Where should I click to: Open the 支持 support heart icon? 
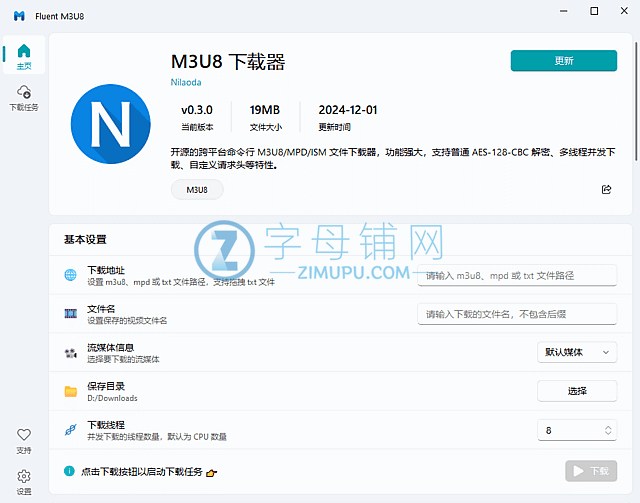coord(24,441)
